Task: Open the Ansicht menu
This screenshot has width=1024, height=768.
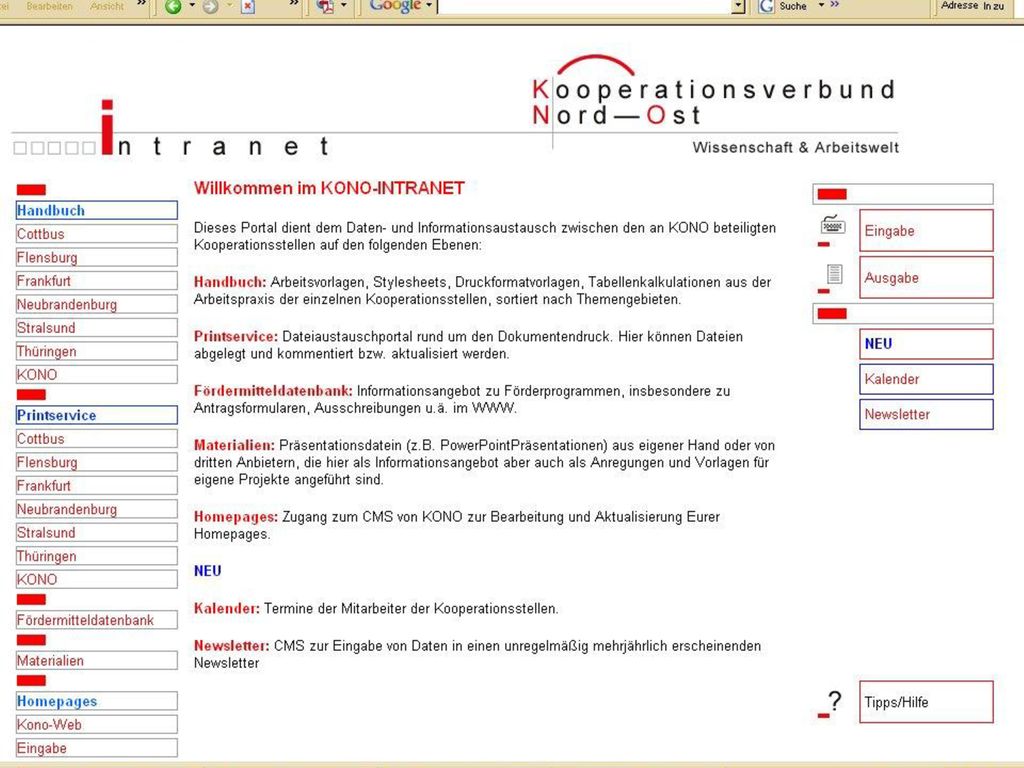Action: [x=107, y=6]
